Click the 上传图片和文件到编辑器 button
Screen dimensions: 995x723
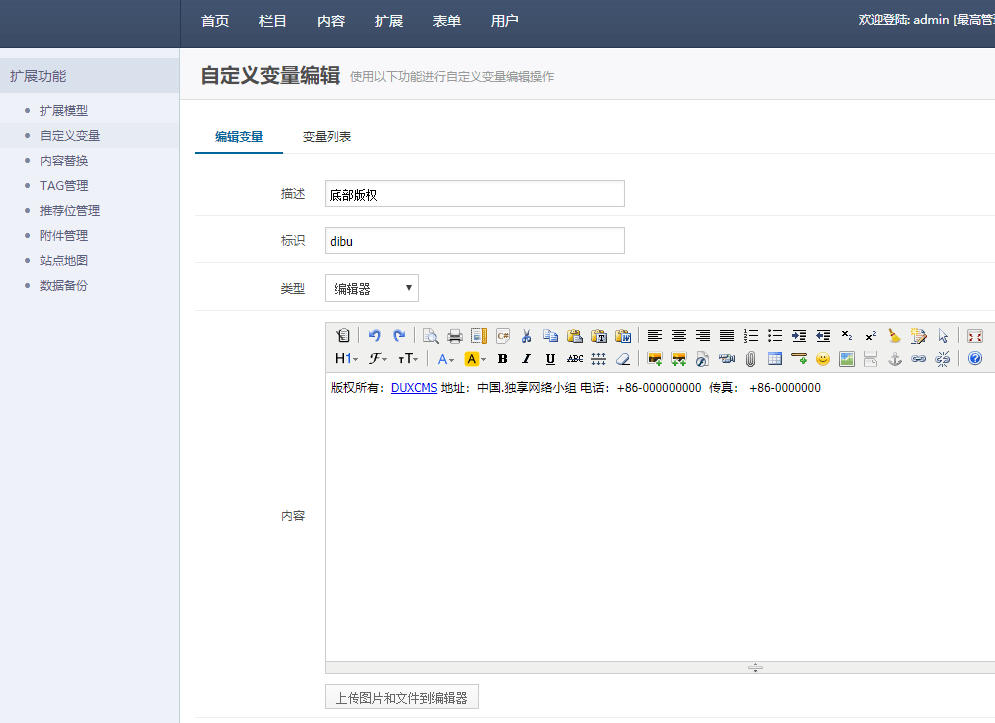[402, 697]
